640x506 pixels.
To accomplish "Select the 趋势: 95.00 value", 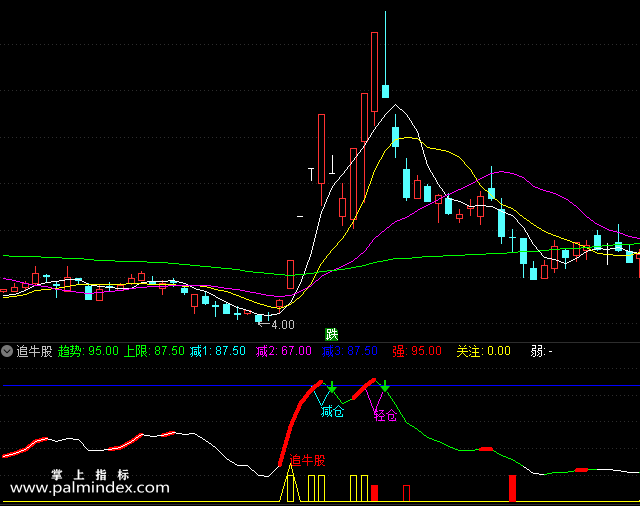I will pos(88,351).
